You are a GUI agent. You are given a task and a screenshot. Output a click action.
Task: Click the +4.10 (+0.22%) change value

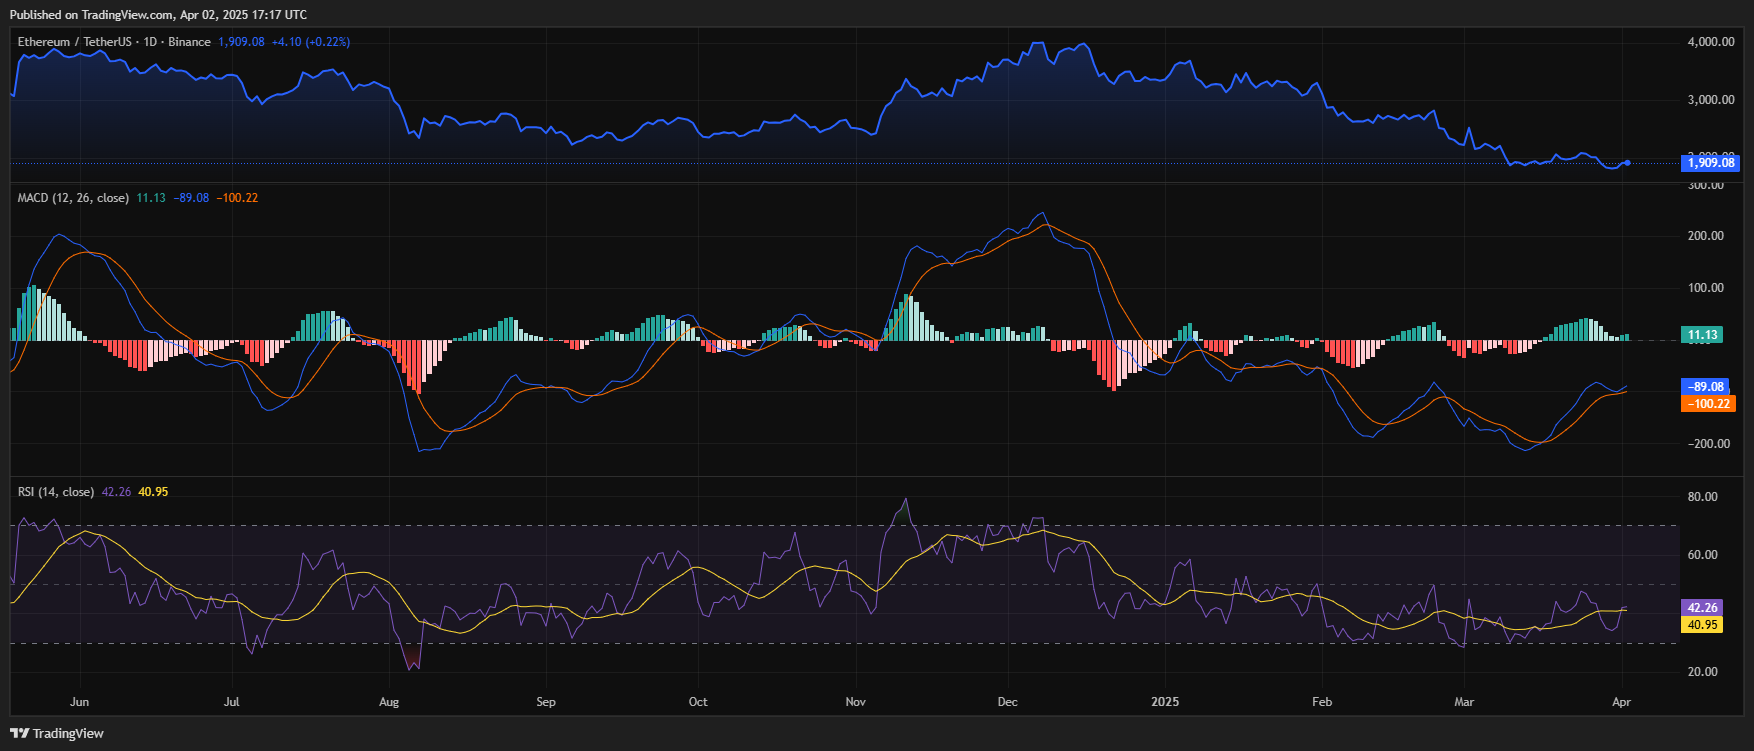[310, 42]
